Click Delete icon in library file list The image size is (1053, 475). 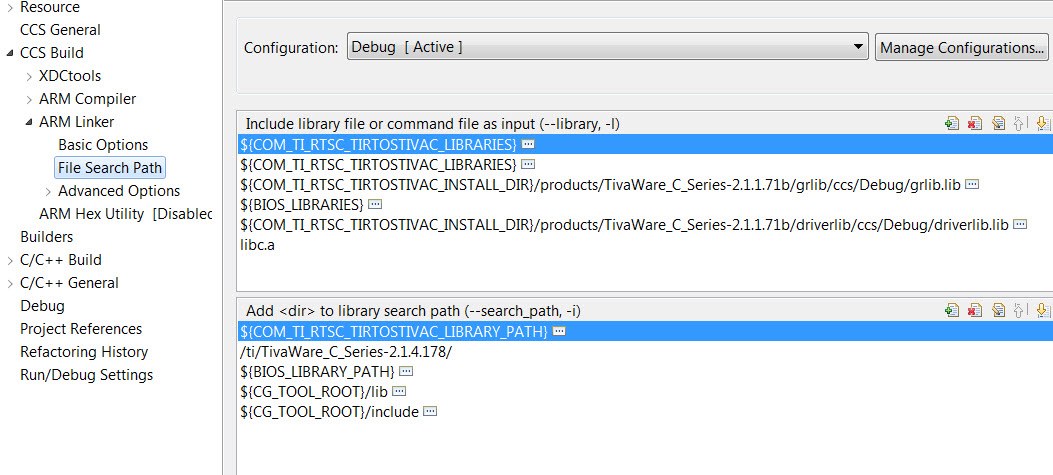click(974, 123)
